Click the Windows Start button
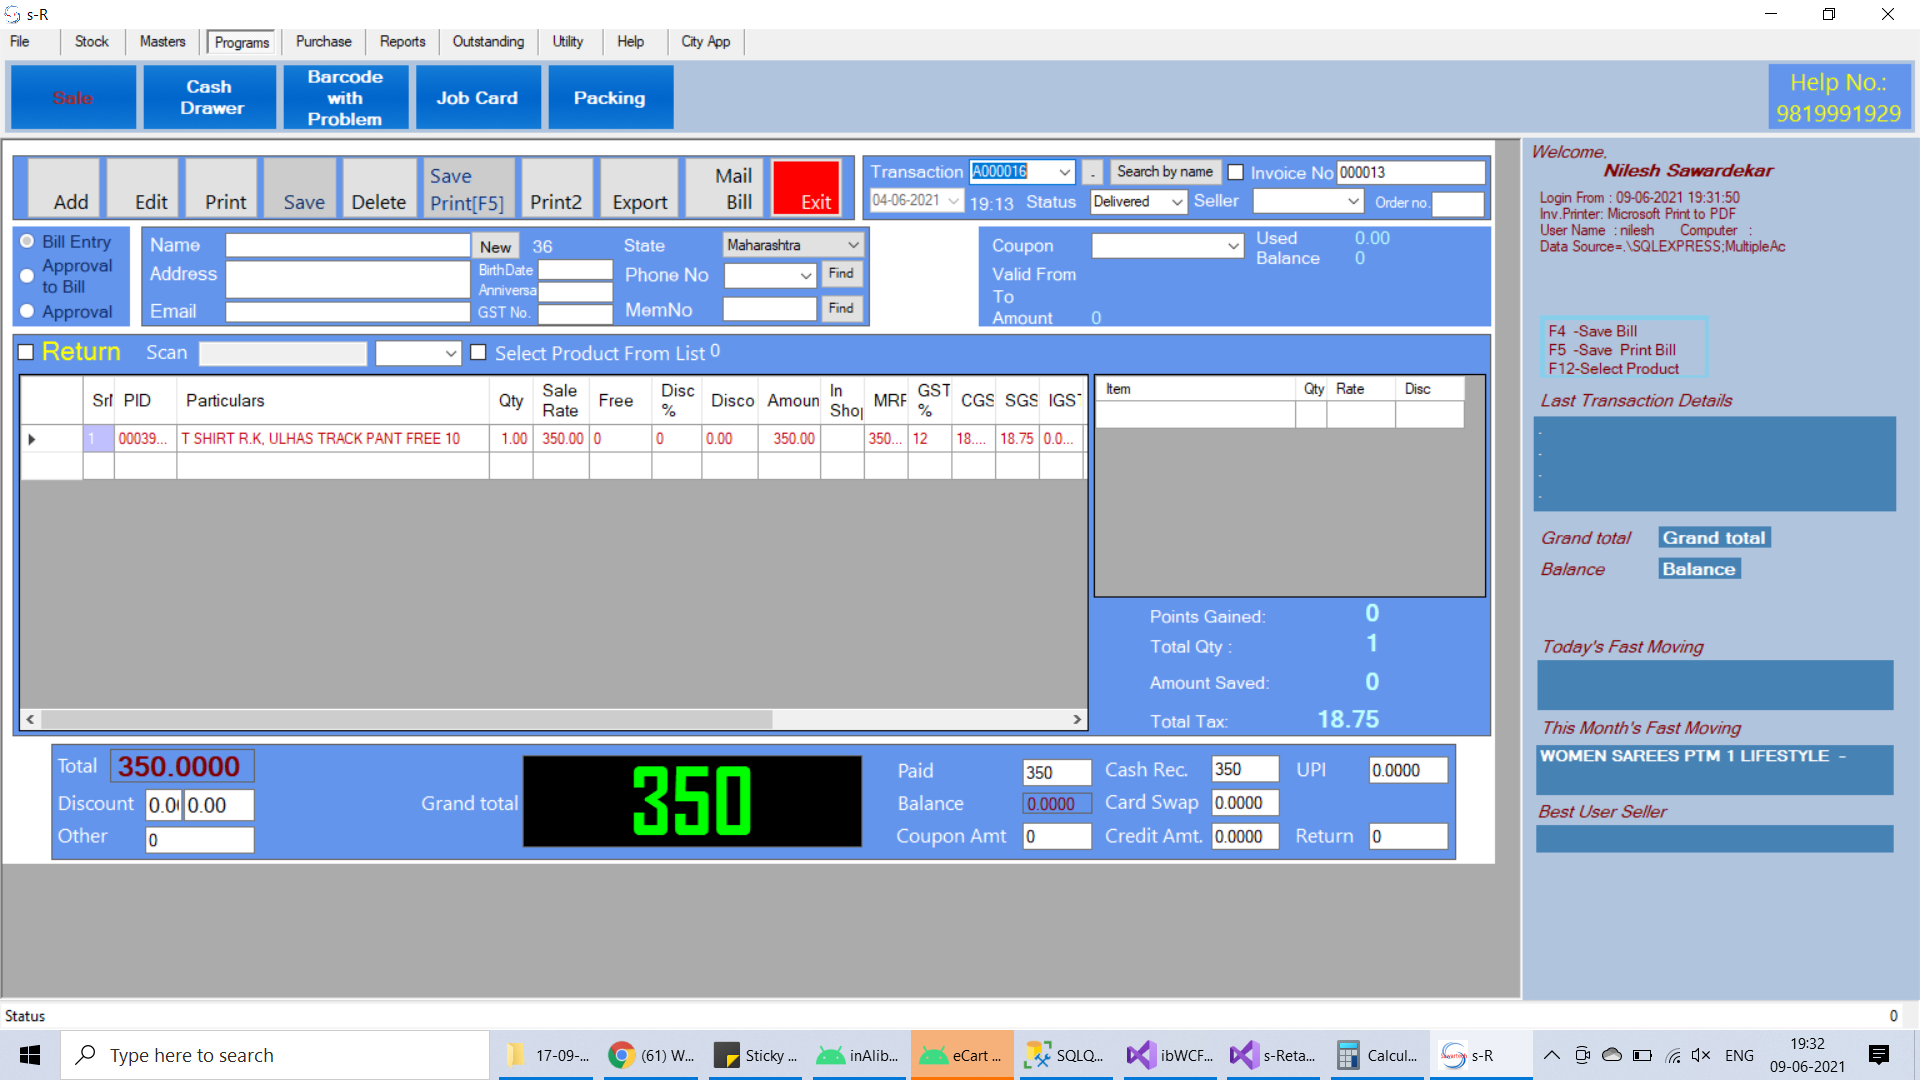The width and height of the screenshot is (1920, 1080). pos(30,1055)
